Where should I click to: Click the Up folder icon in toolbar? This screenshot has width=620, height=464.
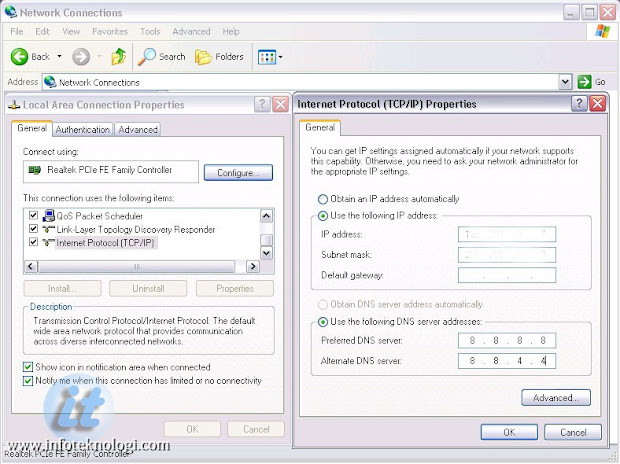(x=119, y=57)
